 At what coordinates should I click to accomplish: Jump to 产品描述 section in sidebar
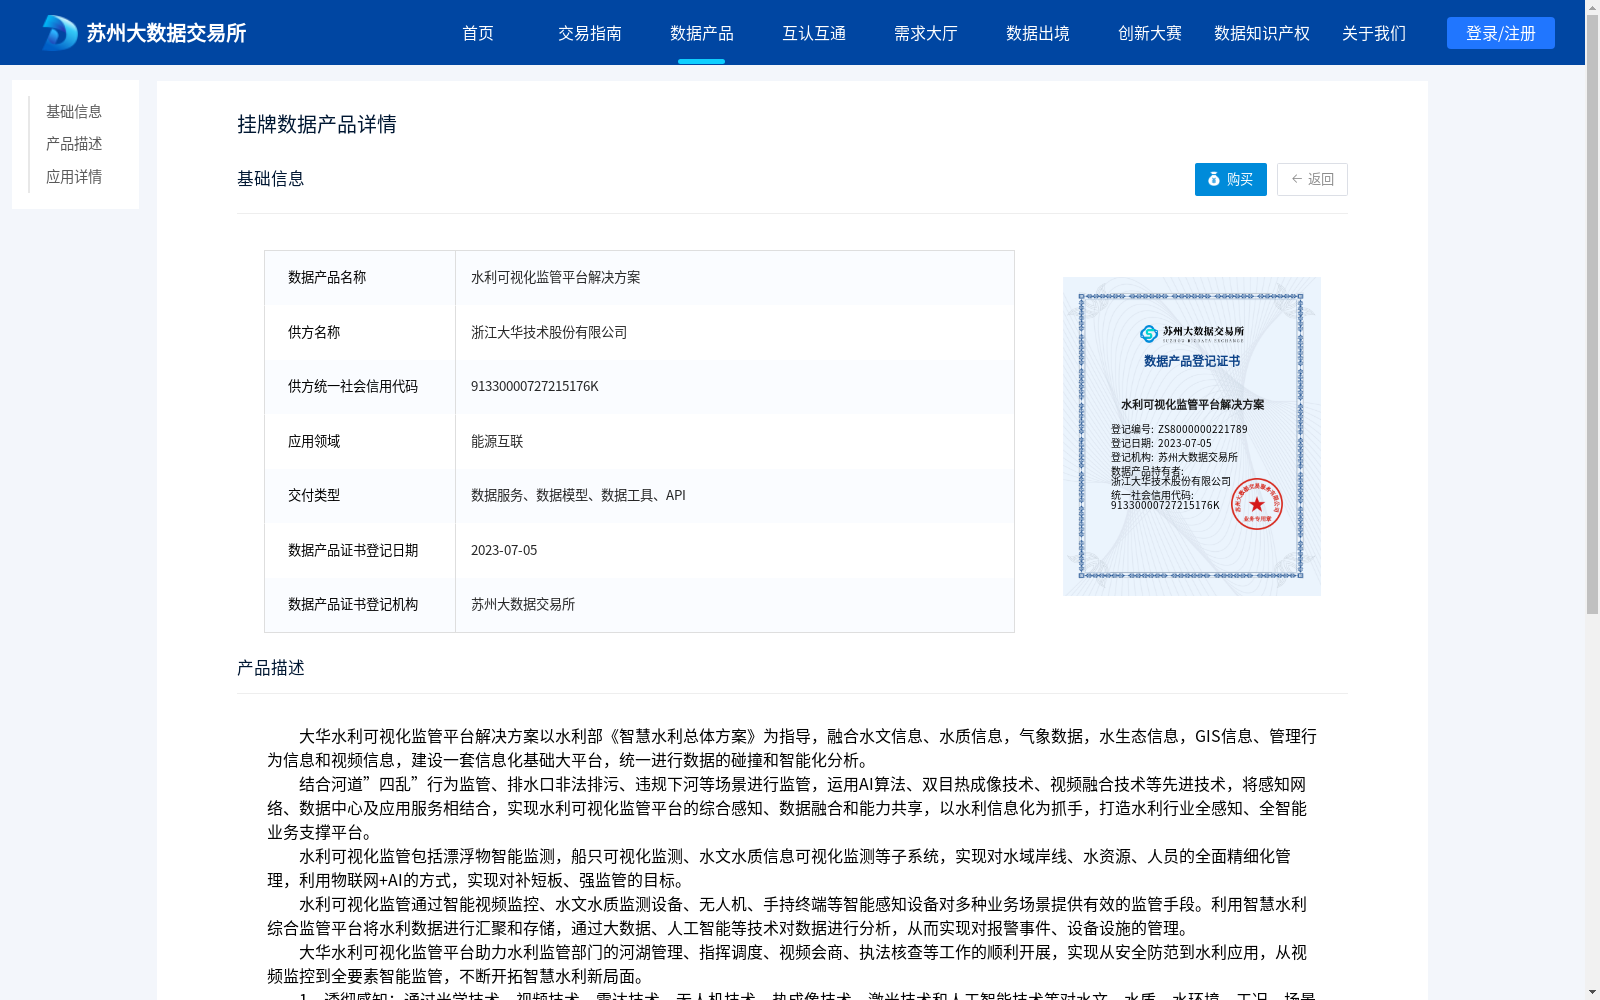click(x=74, y=144)
